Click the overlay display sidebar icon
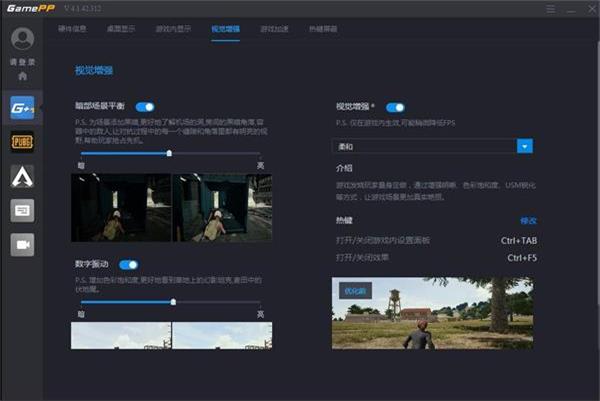Screen dimensions: 600x401 coord(22,210)
